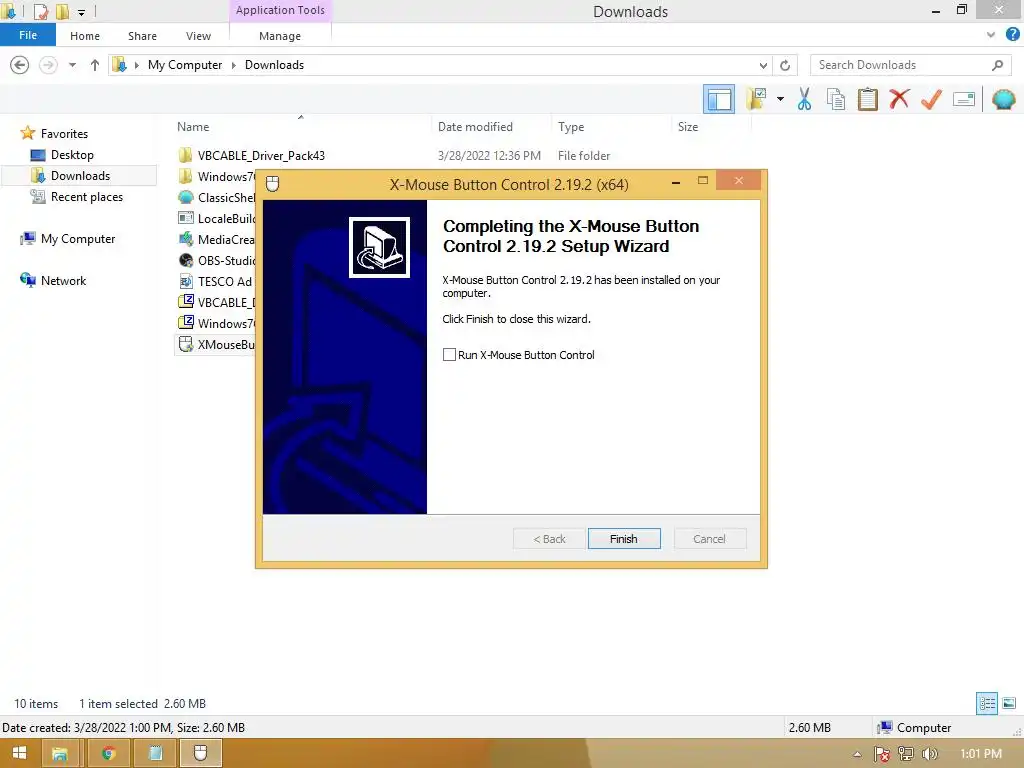The height and width of the screenshot is (768, 1024).
Task: Sort by Name column header
Action: click(193, 127)
